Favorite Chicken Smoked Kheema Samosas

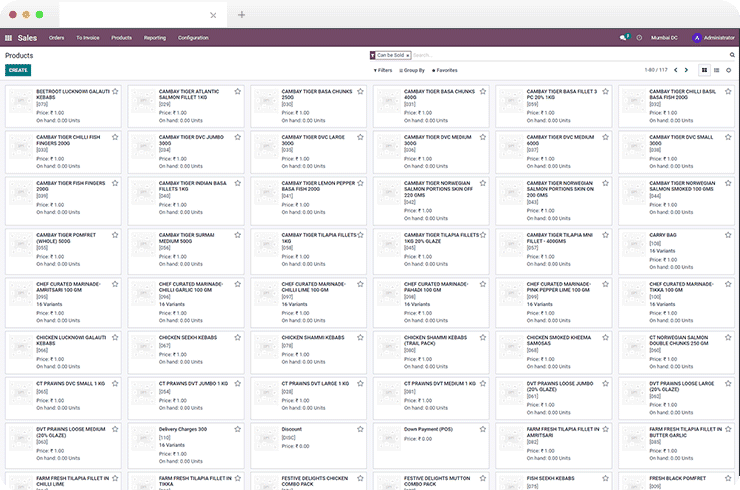605,338
